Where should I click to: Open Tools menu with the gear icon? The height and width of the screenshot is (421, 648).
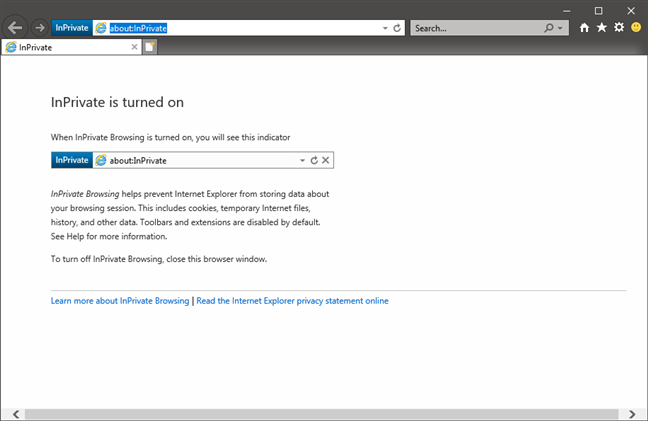(x=619, y=28)
